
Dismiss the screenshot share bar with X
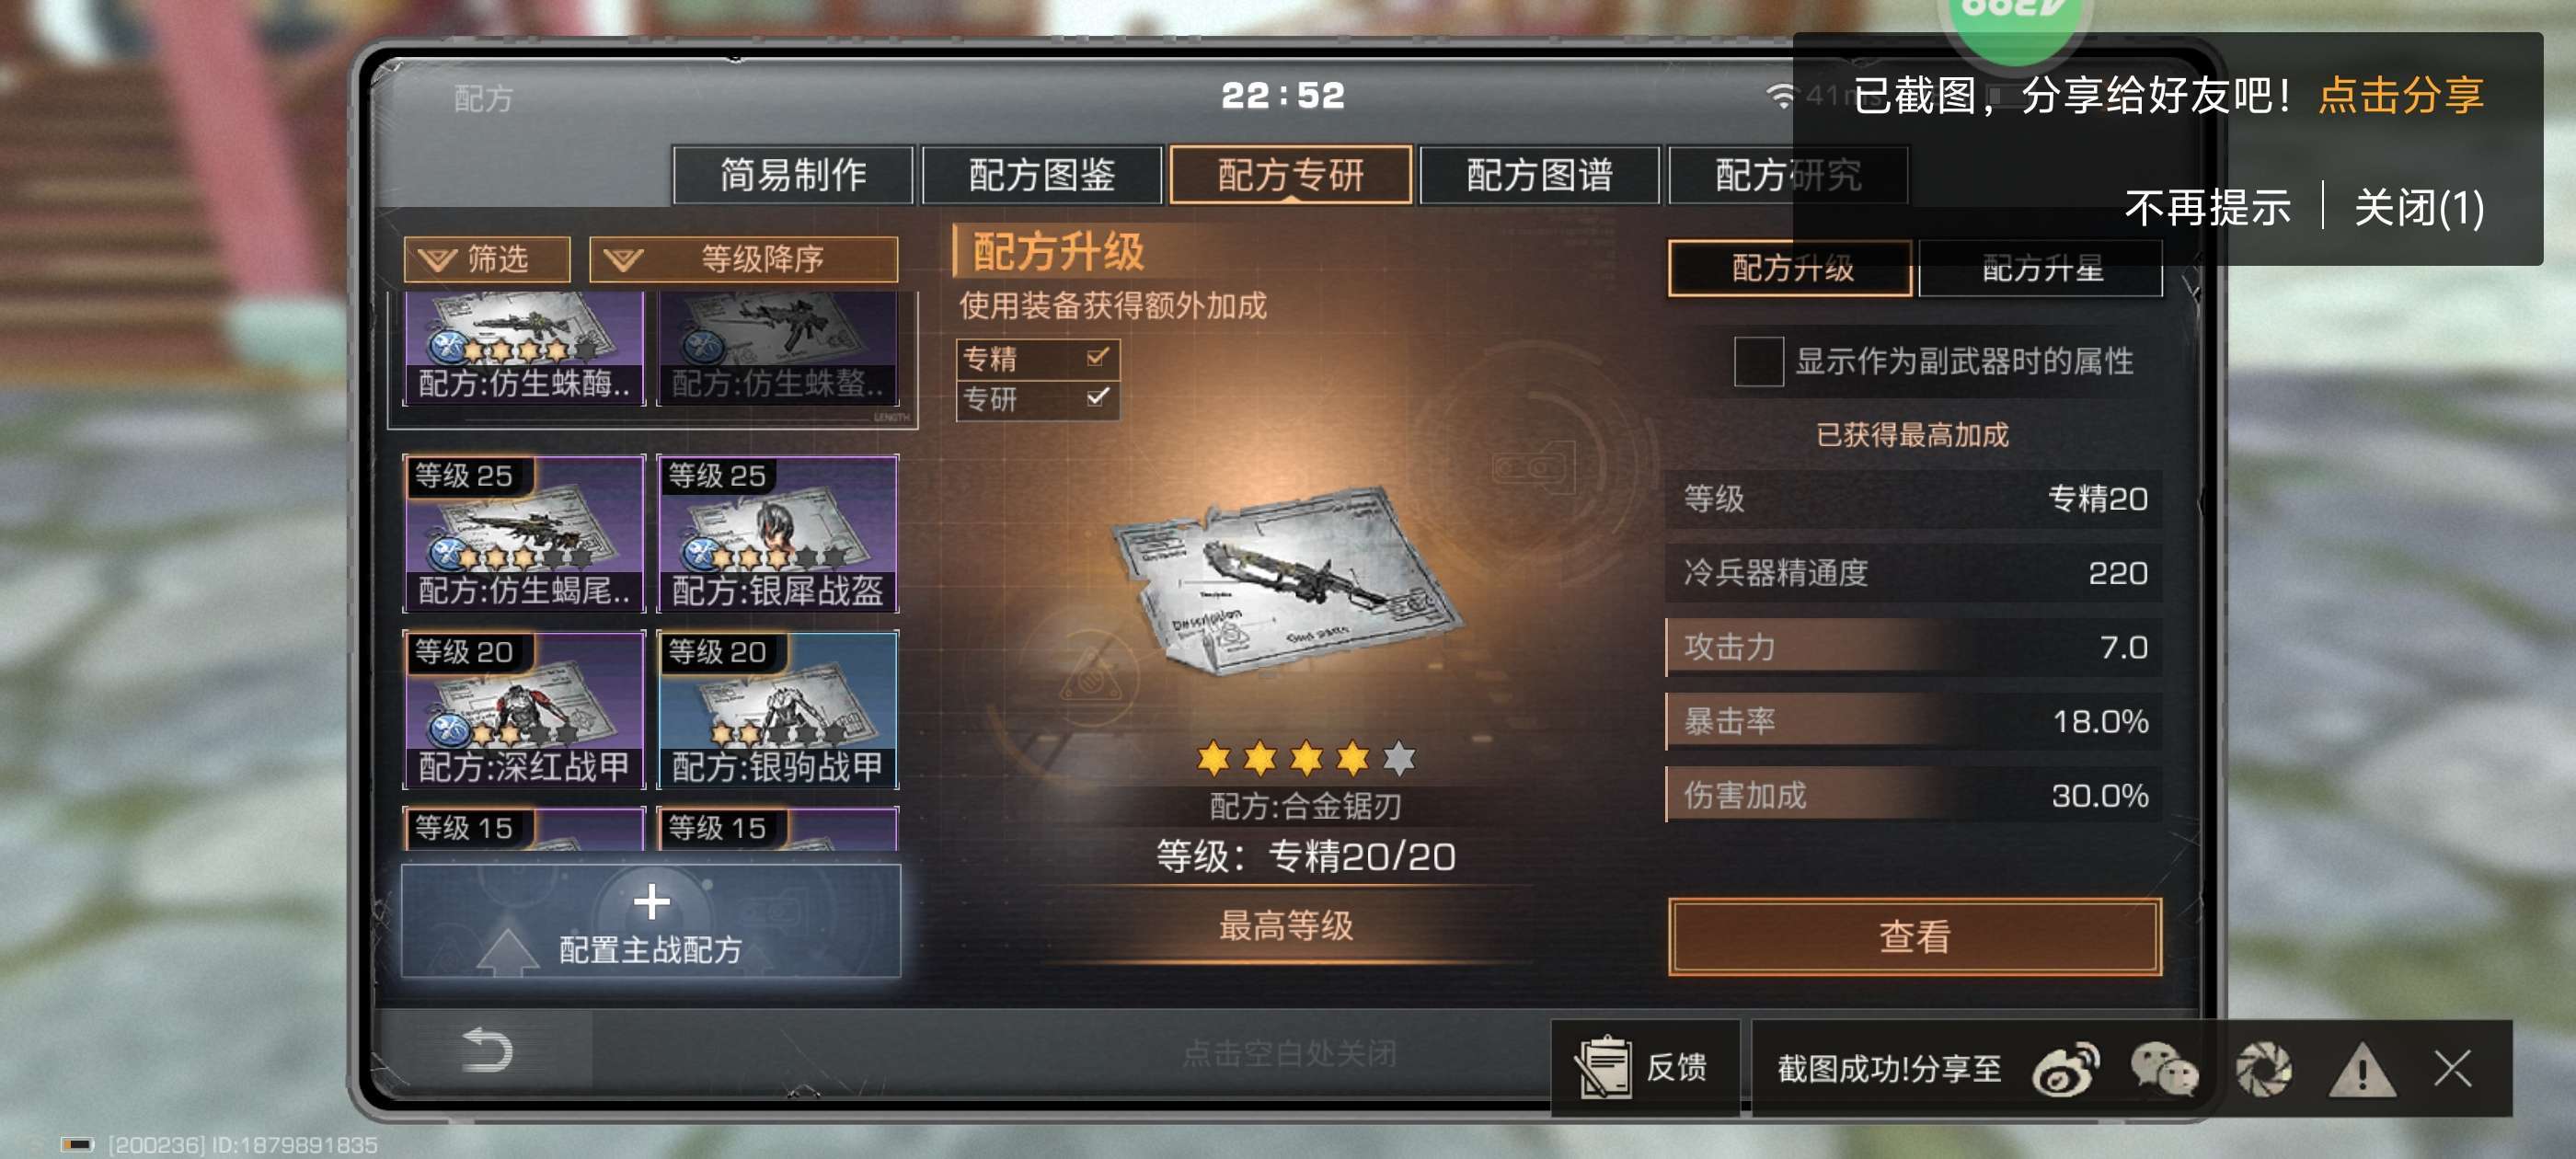pyautogui.click(x=2453, y=1068)
